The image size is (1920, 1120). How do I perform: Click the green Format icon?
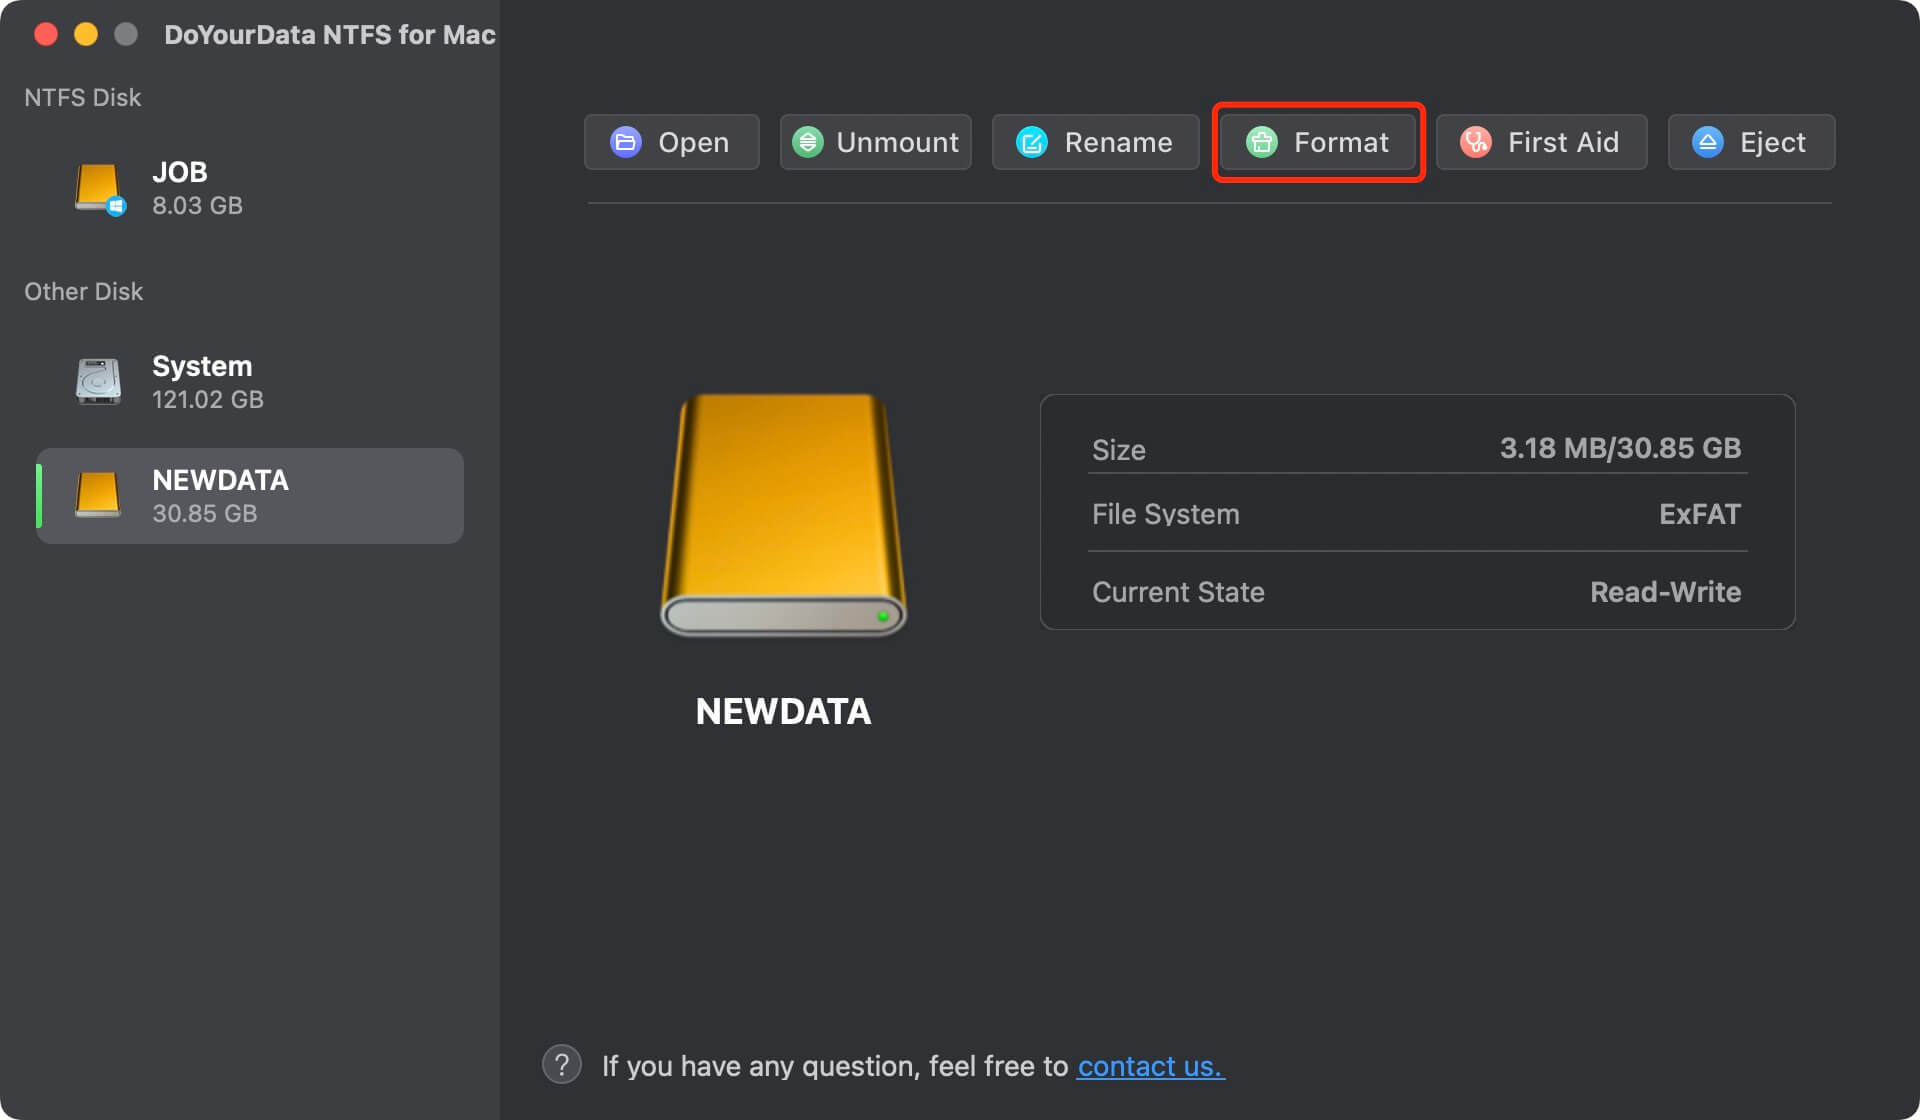pos(1261,142)
